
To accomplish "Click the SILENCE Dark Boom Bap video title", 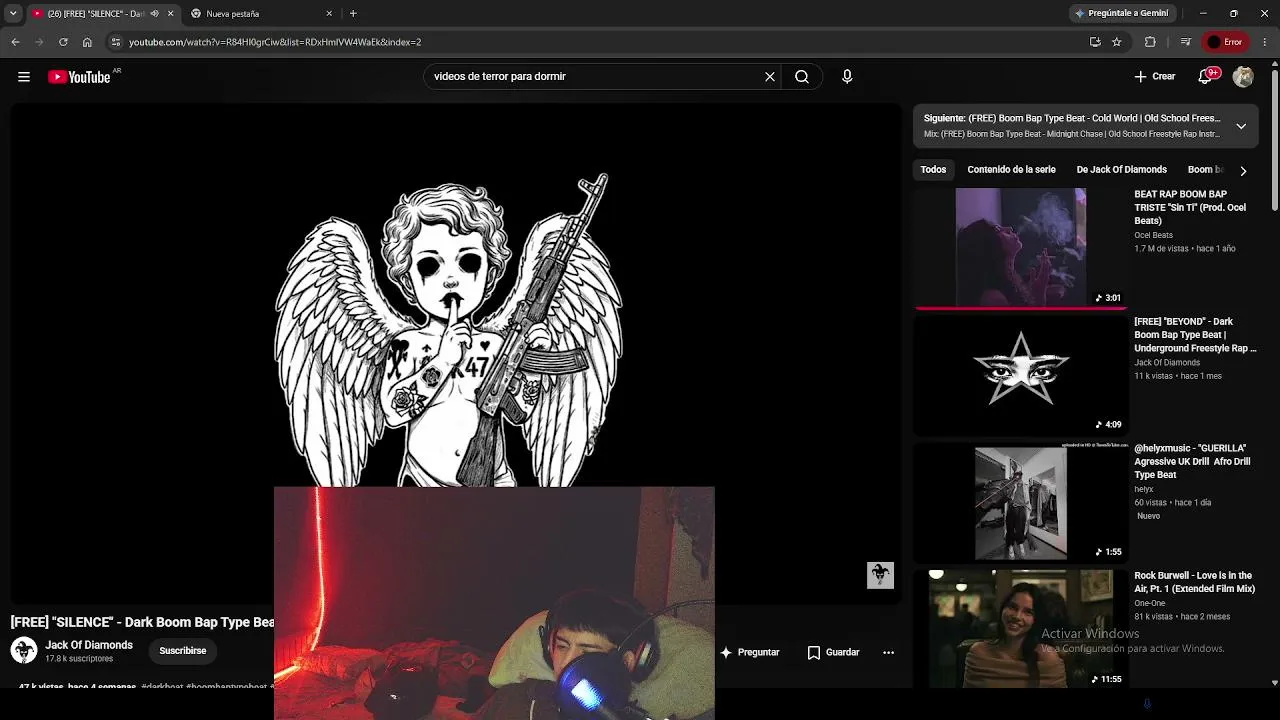I will (142, 622).
